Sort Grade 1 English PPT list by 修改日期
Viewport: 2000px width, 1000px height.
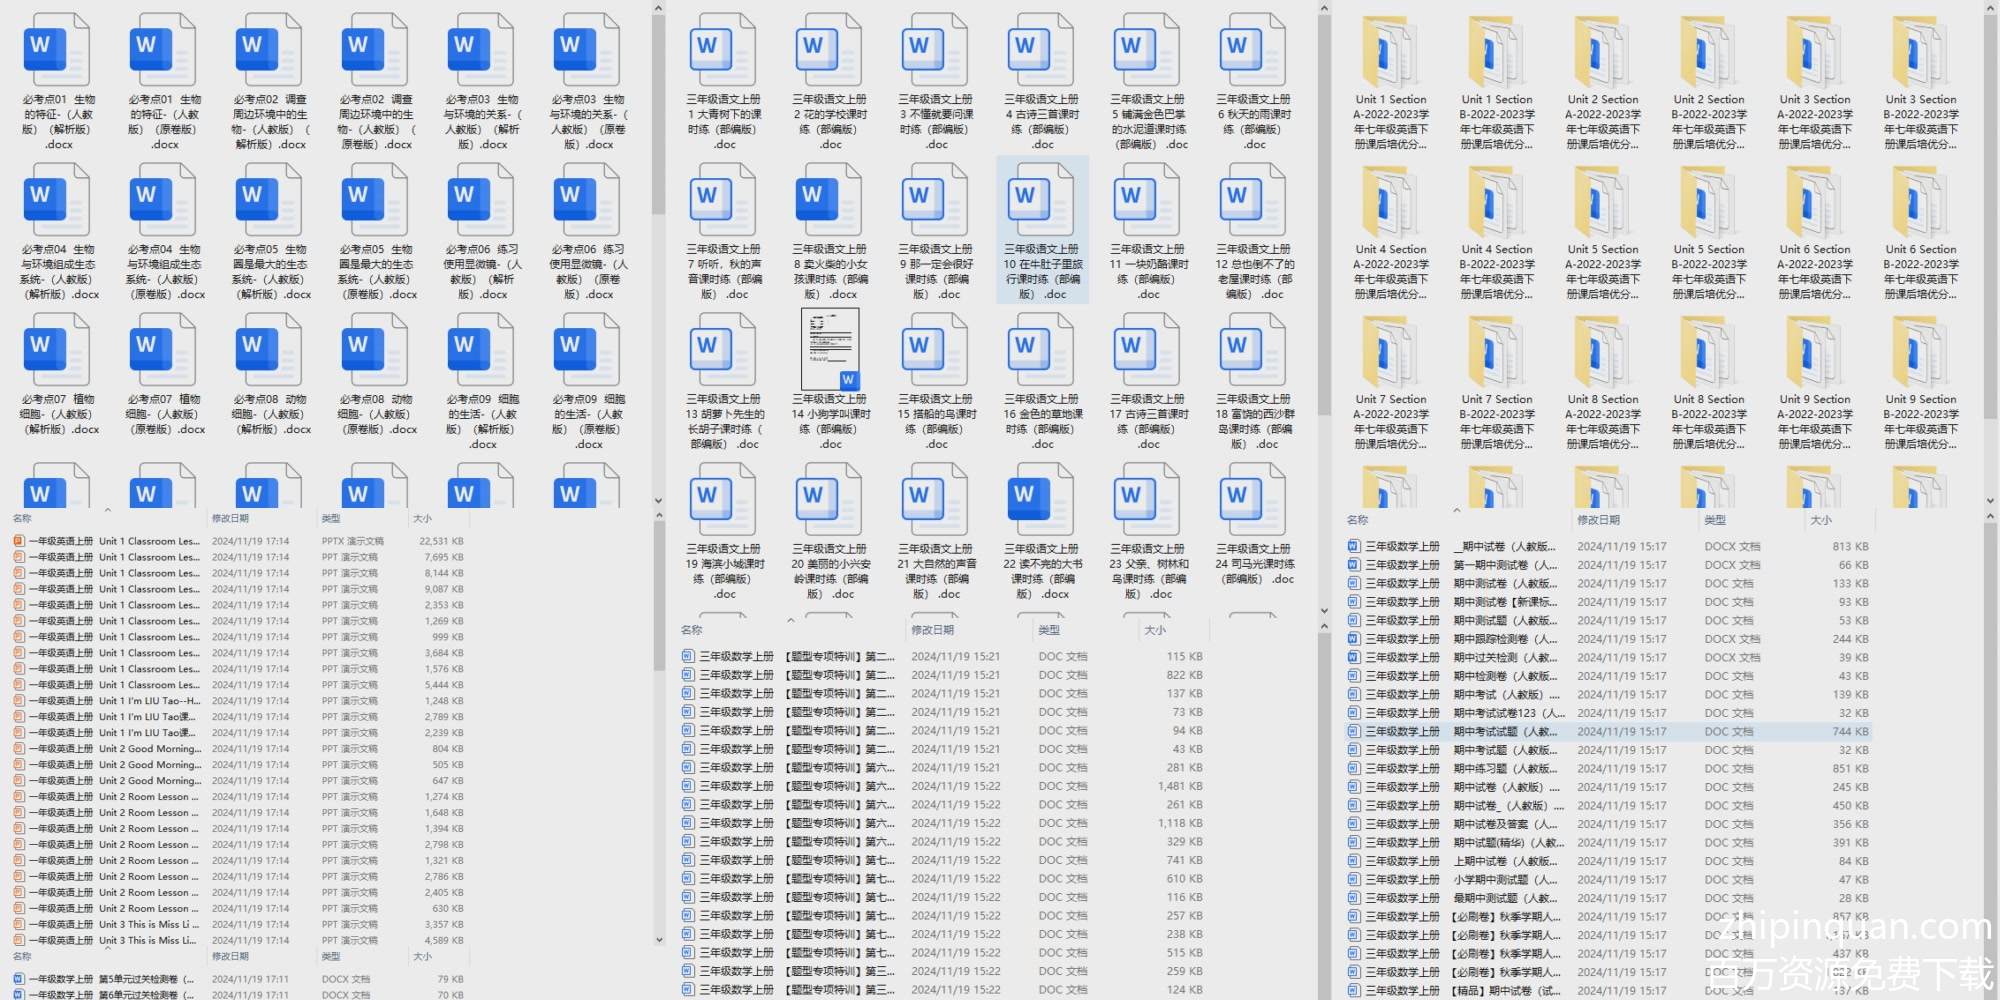(x=230, y=518)
